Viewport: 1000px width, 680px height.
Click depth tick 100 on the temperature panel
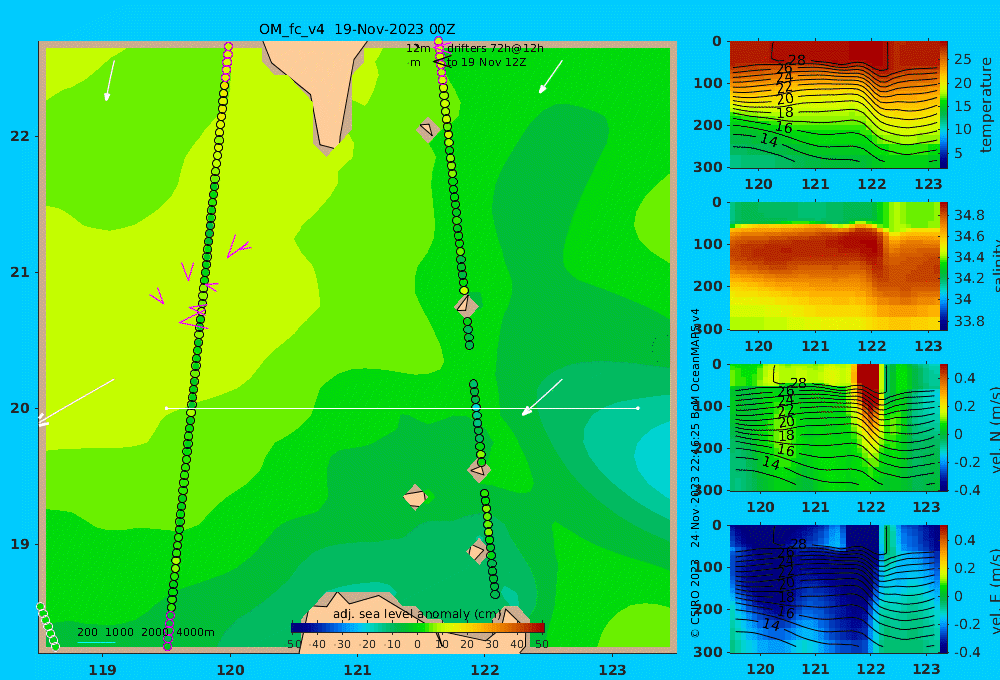(707, 83)
